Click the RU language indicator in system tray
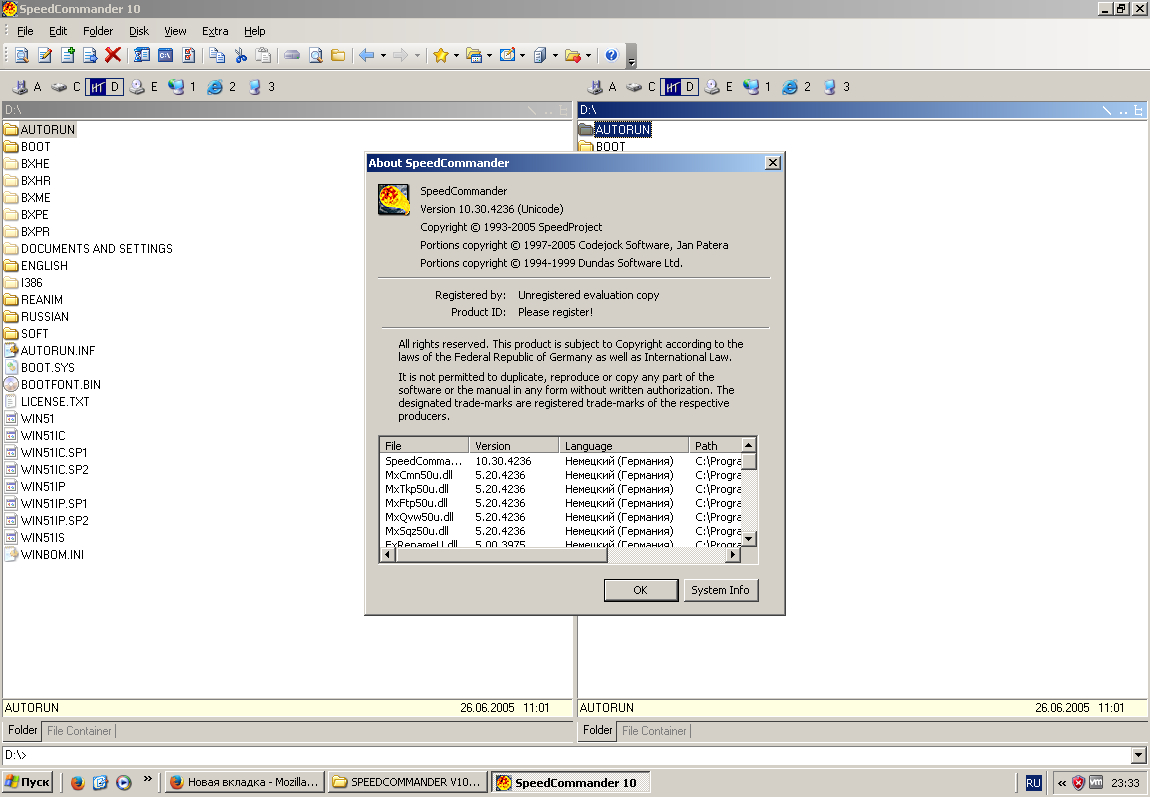The image size is (1150, 797). pos(1033,783)
